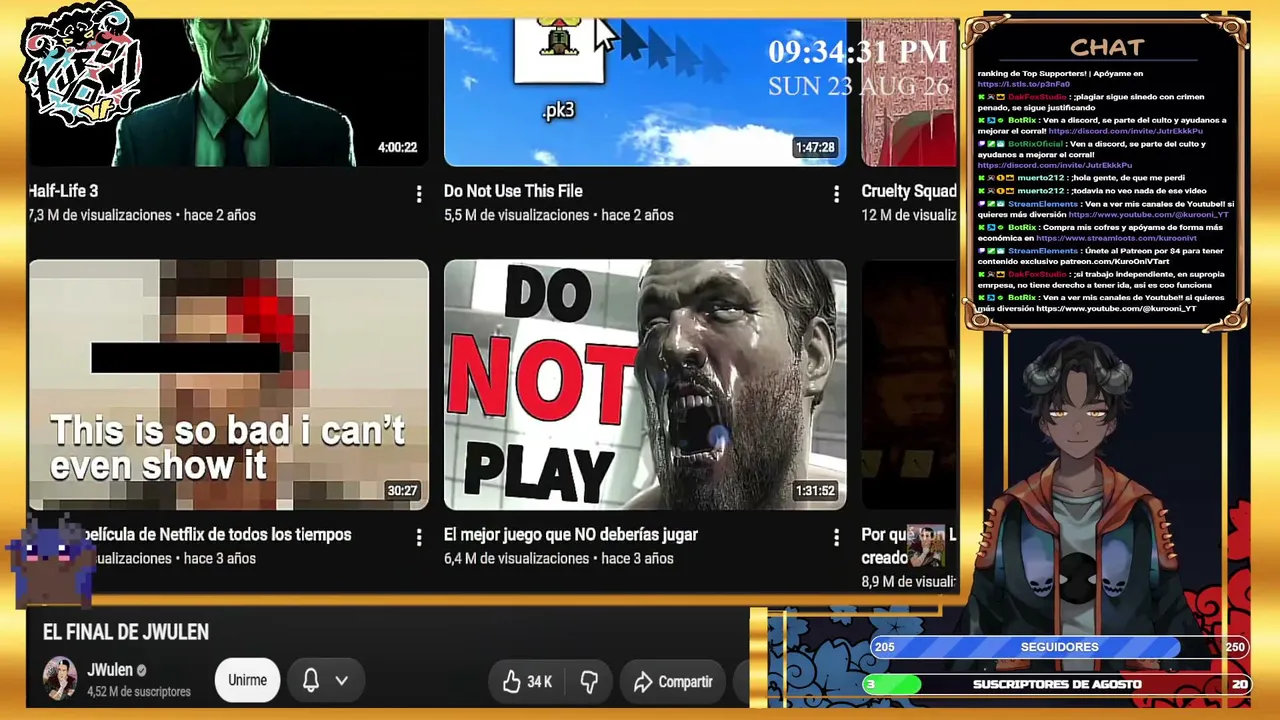
Task: Play the .pk3 file thumbnail
Action: pos(645,92)
